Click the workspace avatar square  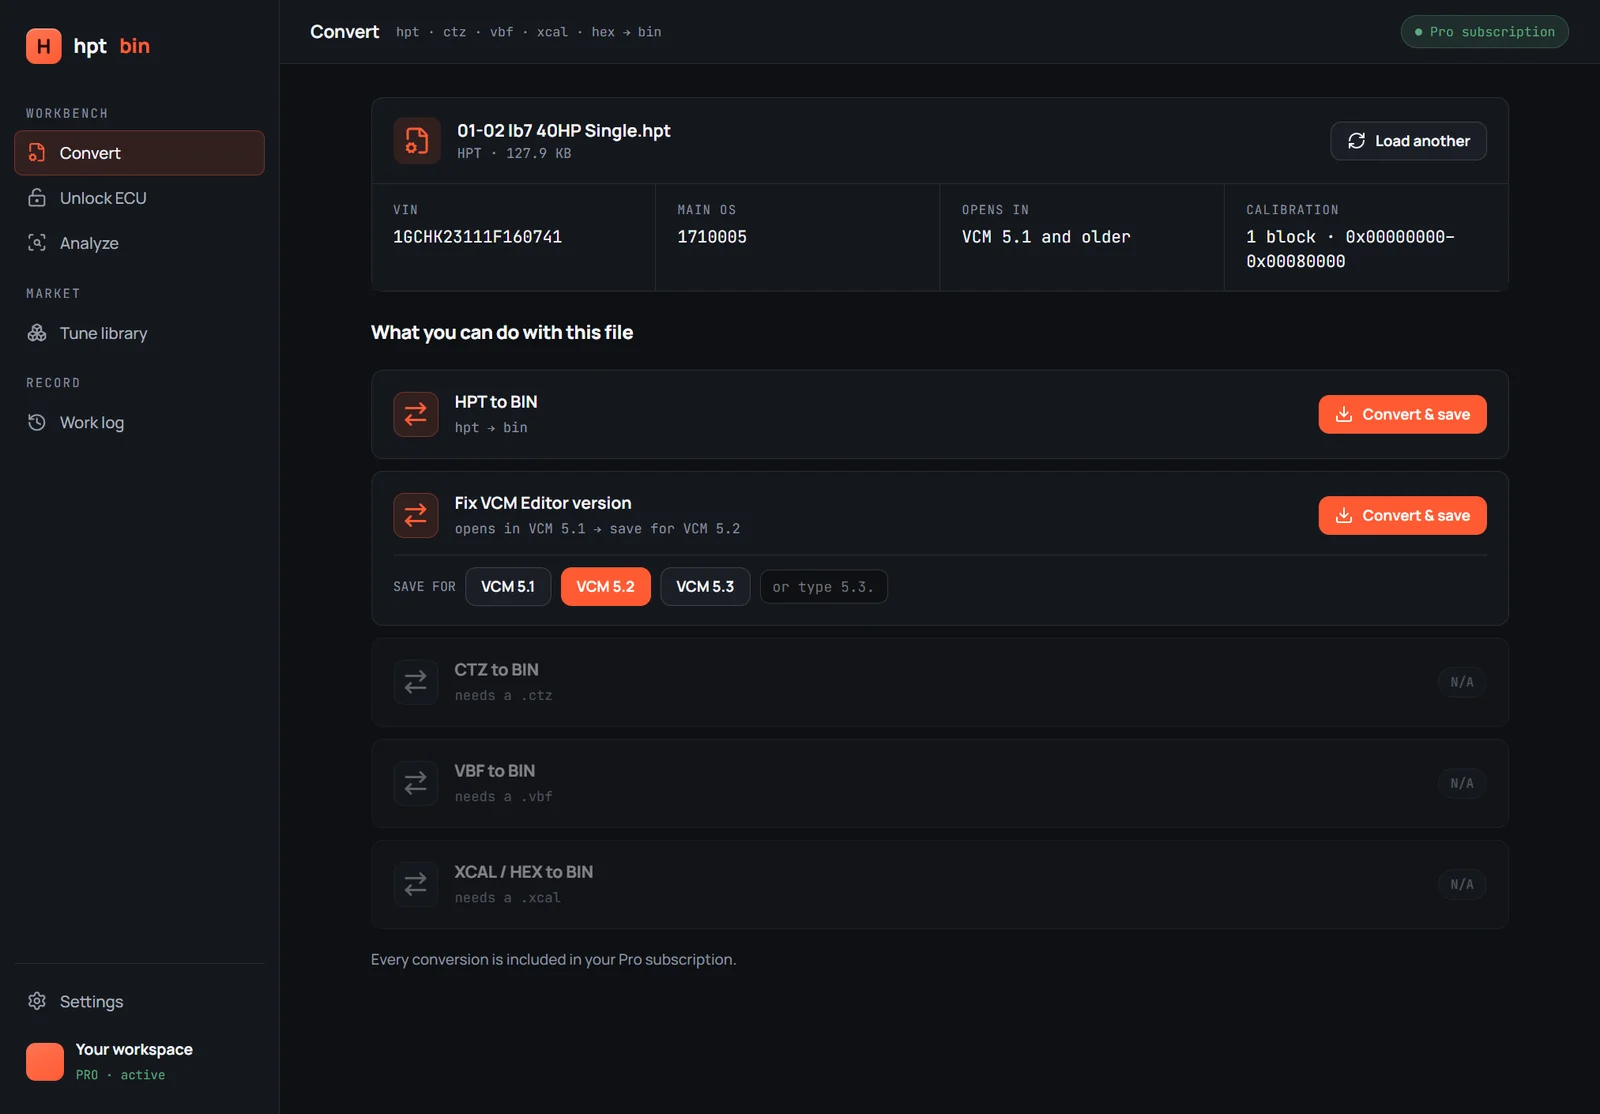(45, 1062)
